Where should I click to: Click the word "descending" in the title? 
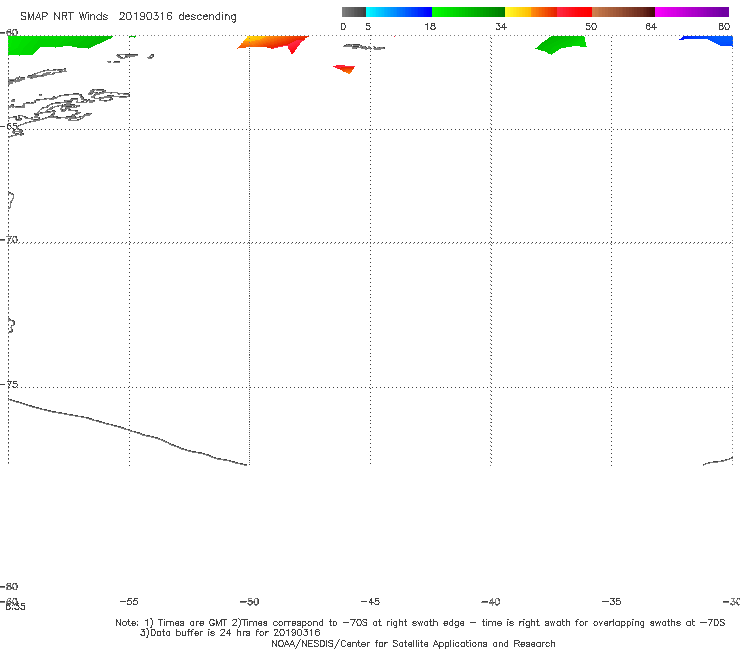pyautogui.click(x=207, y=17)
